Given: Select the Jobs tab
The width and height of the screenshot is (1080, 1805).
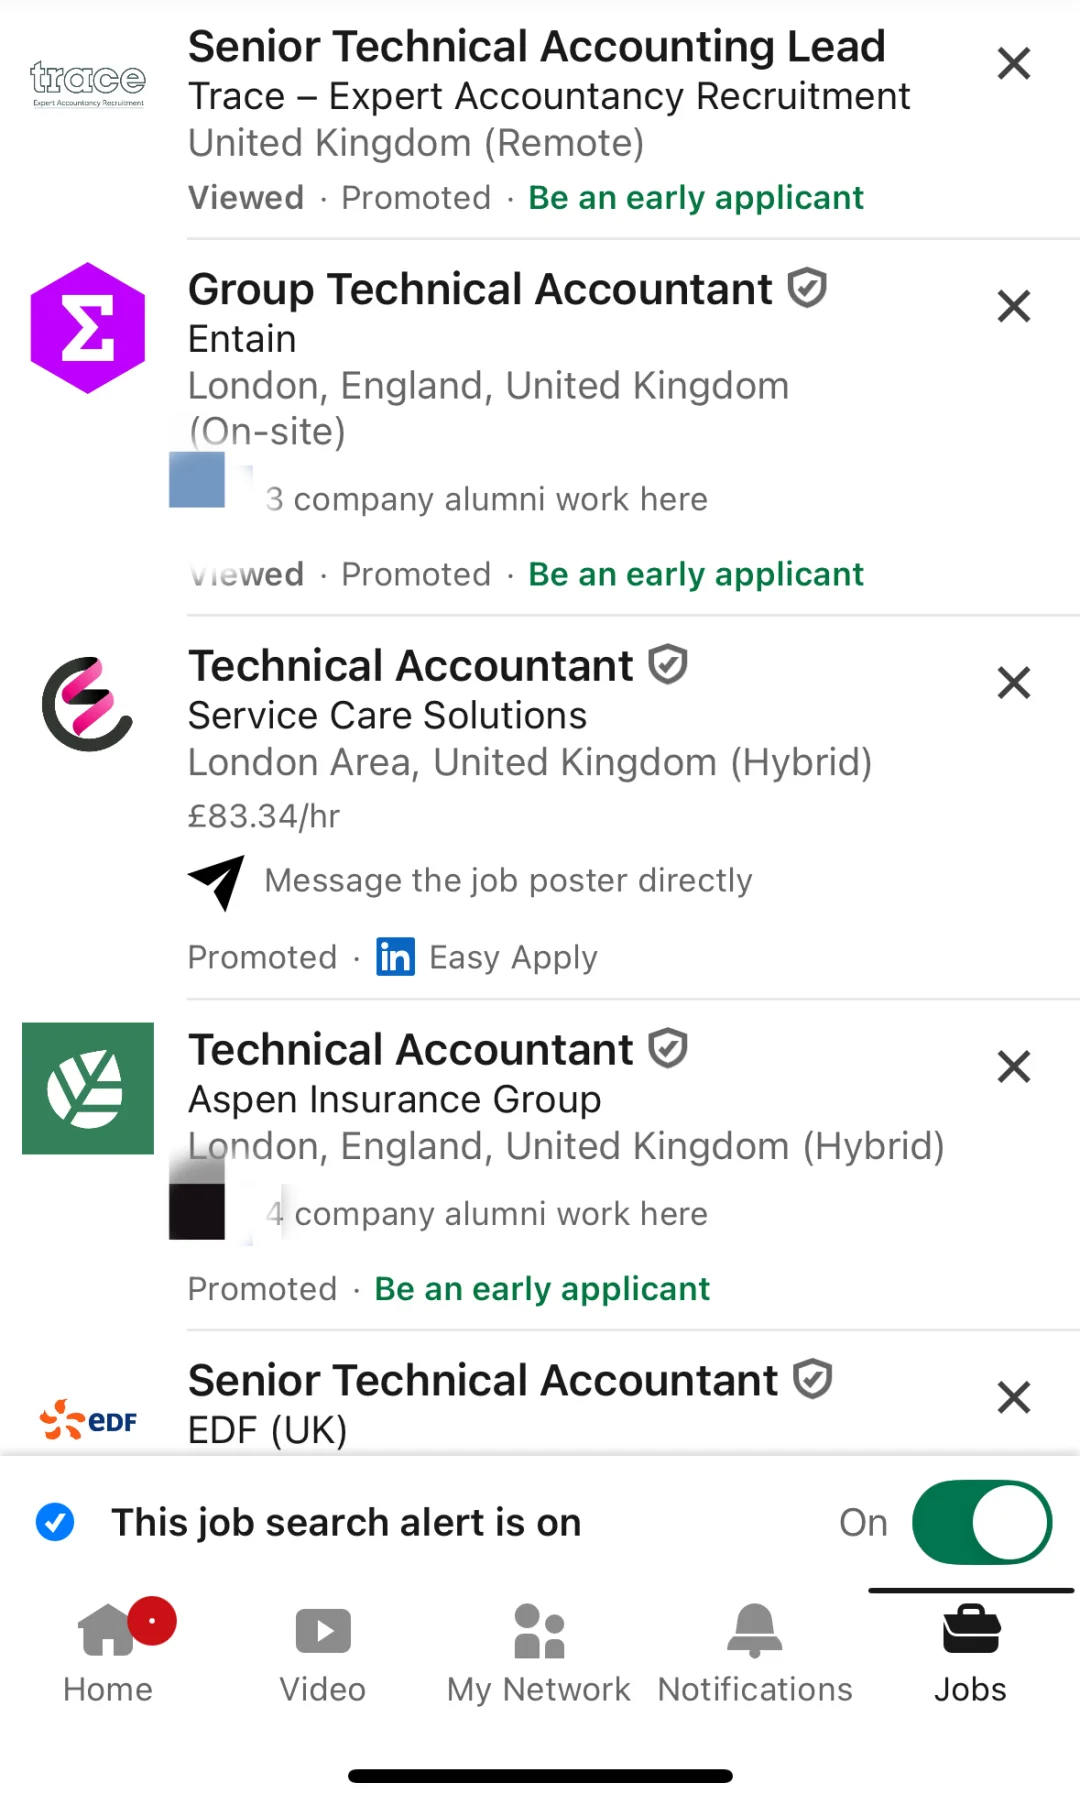Looking at the screenshot, I should click(x=970, y=1652).
